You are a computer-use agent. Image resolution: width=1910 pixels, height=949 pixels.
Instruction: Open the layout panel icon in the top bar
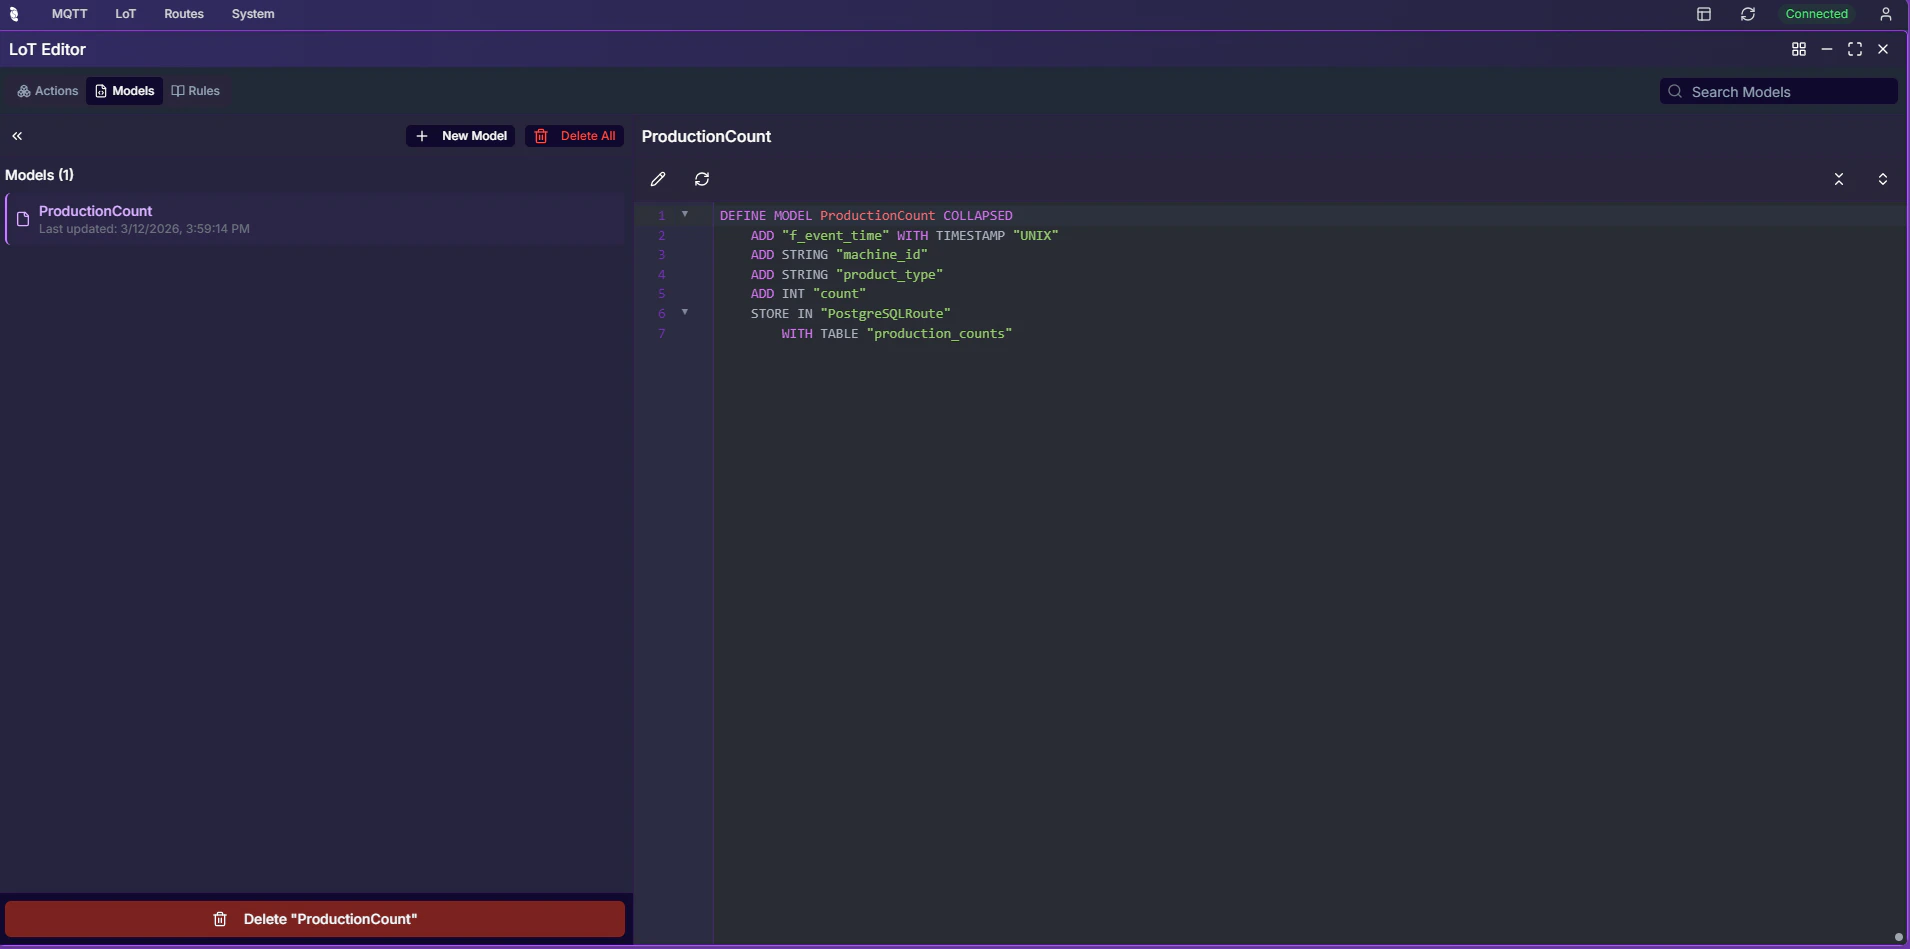click(1705, 14)
